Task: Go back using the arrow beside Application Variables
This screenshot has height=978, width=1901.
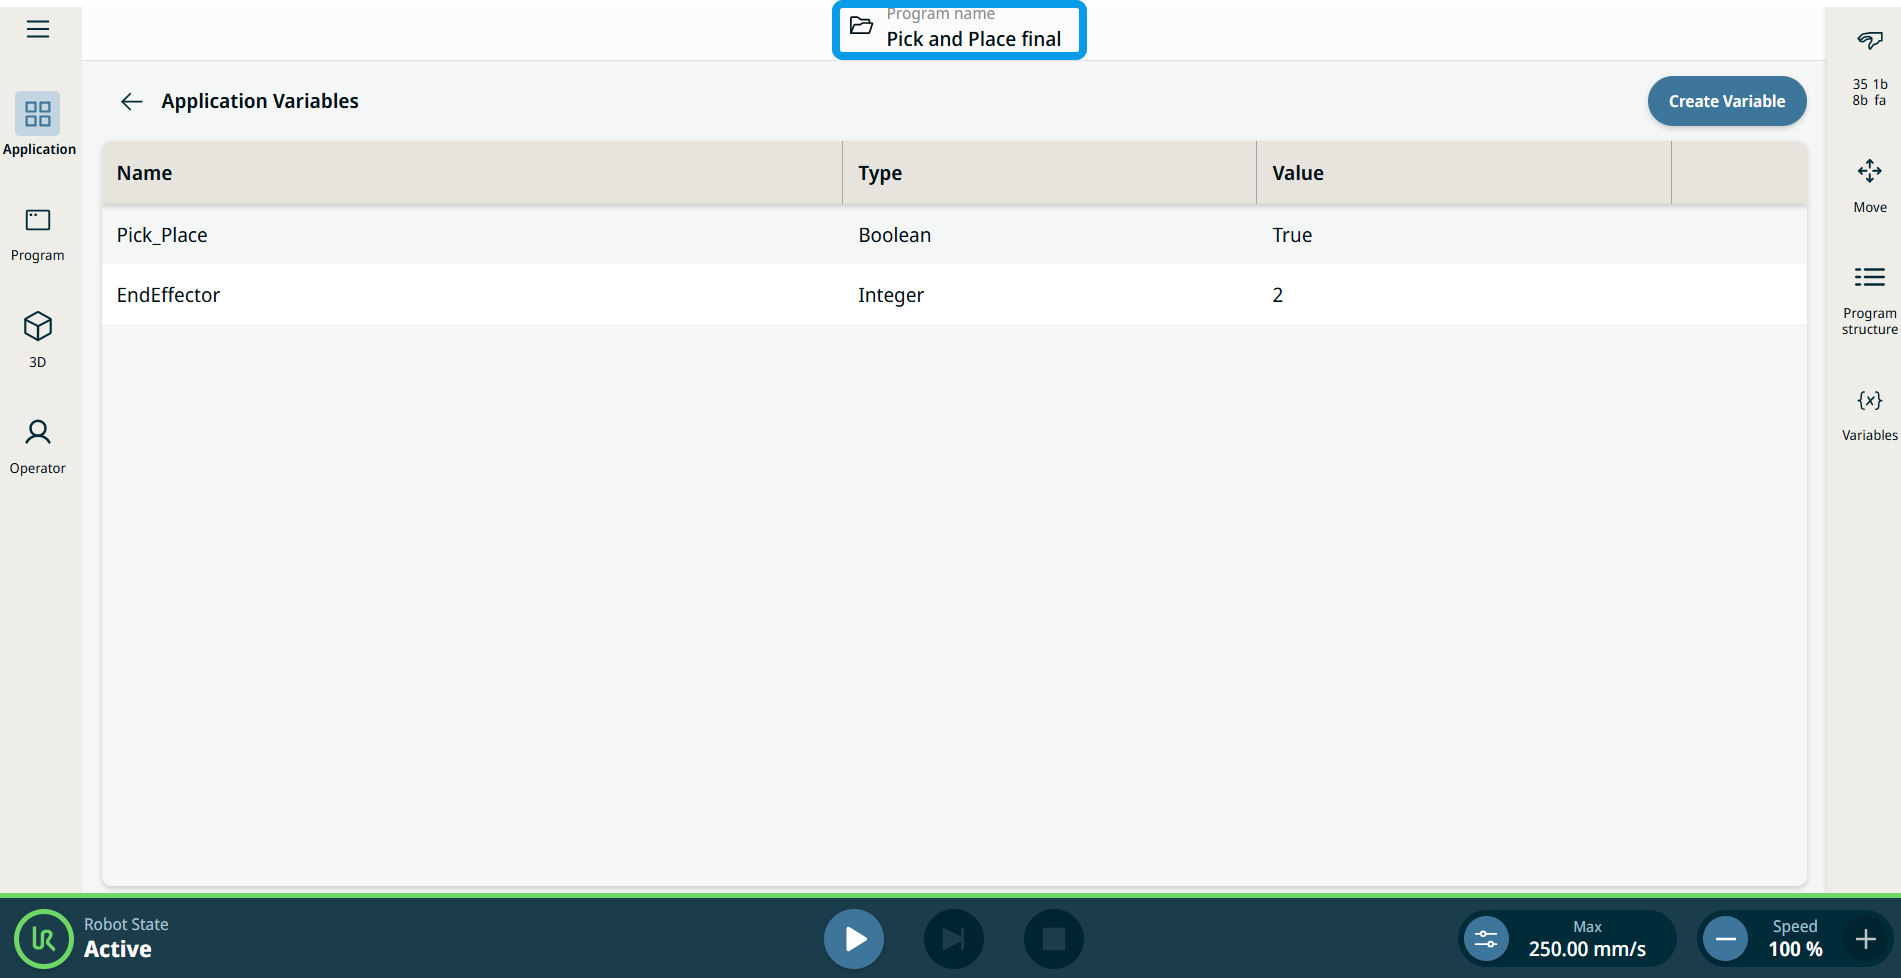Action: (131, 101)
